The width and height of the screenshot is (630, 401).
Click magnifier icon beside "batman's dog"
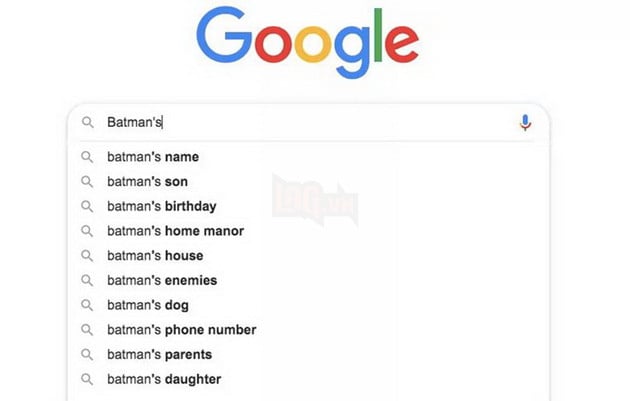88,305
